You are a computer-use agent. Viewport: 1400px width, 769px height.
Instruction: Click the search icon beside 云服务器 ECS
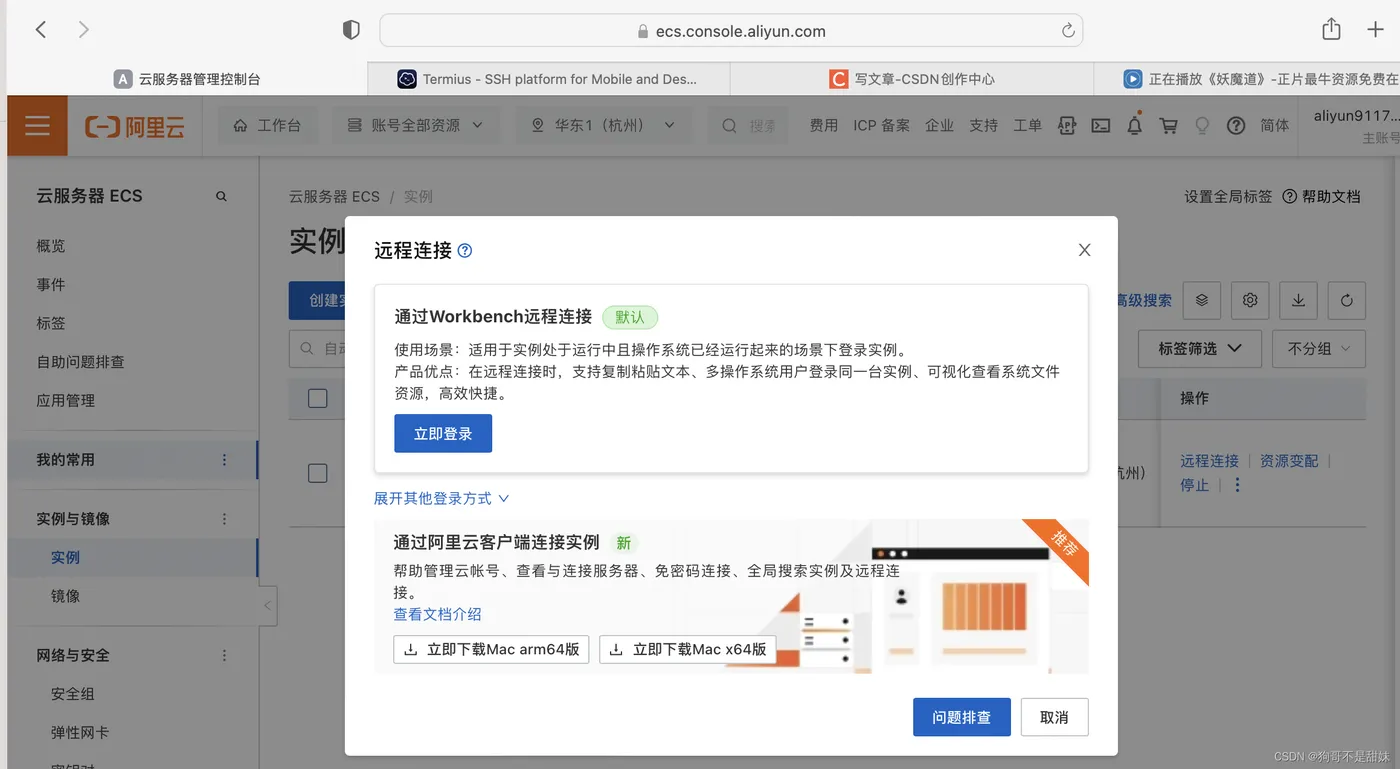click(x=221, y=196)
